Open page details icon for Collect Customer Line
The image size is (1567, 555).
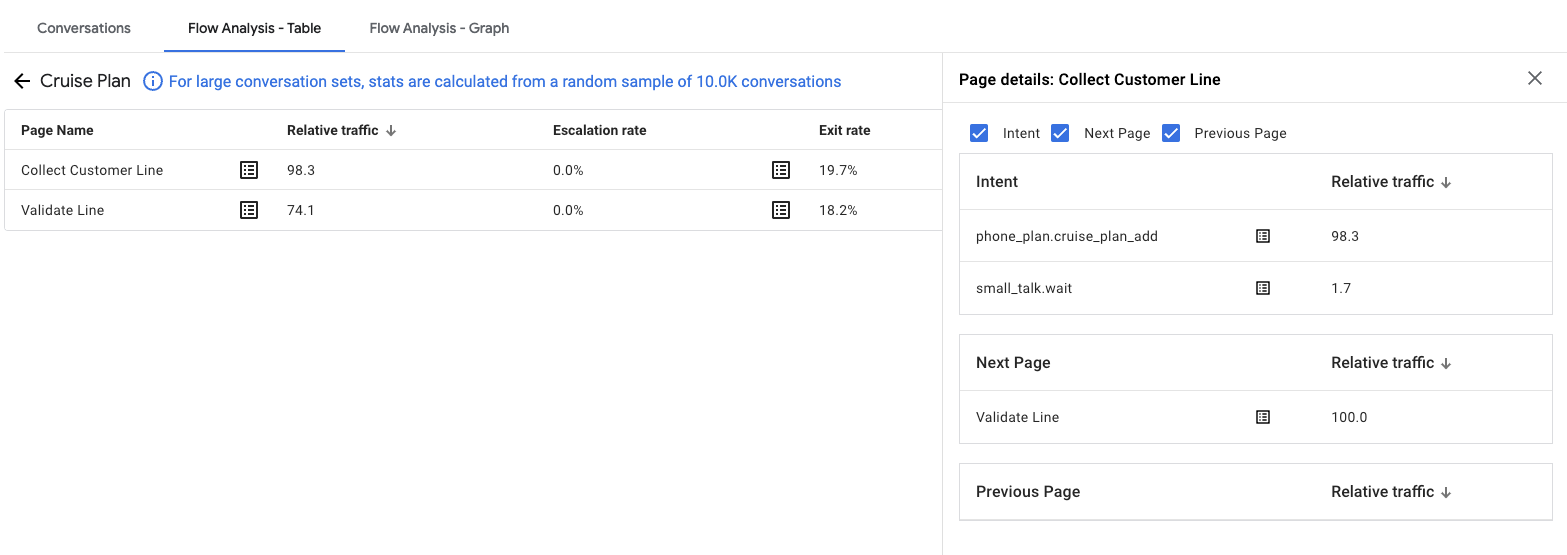click(249, 170)
